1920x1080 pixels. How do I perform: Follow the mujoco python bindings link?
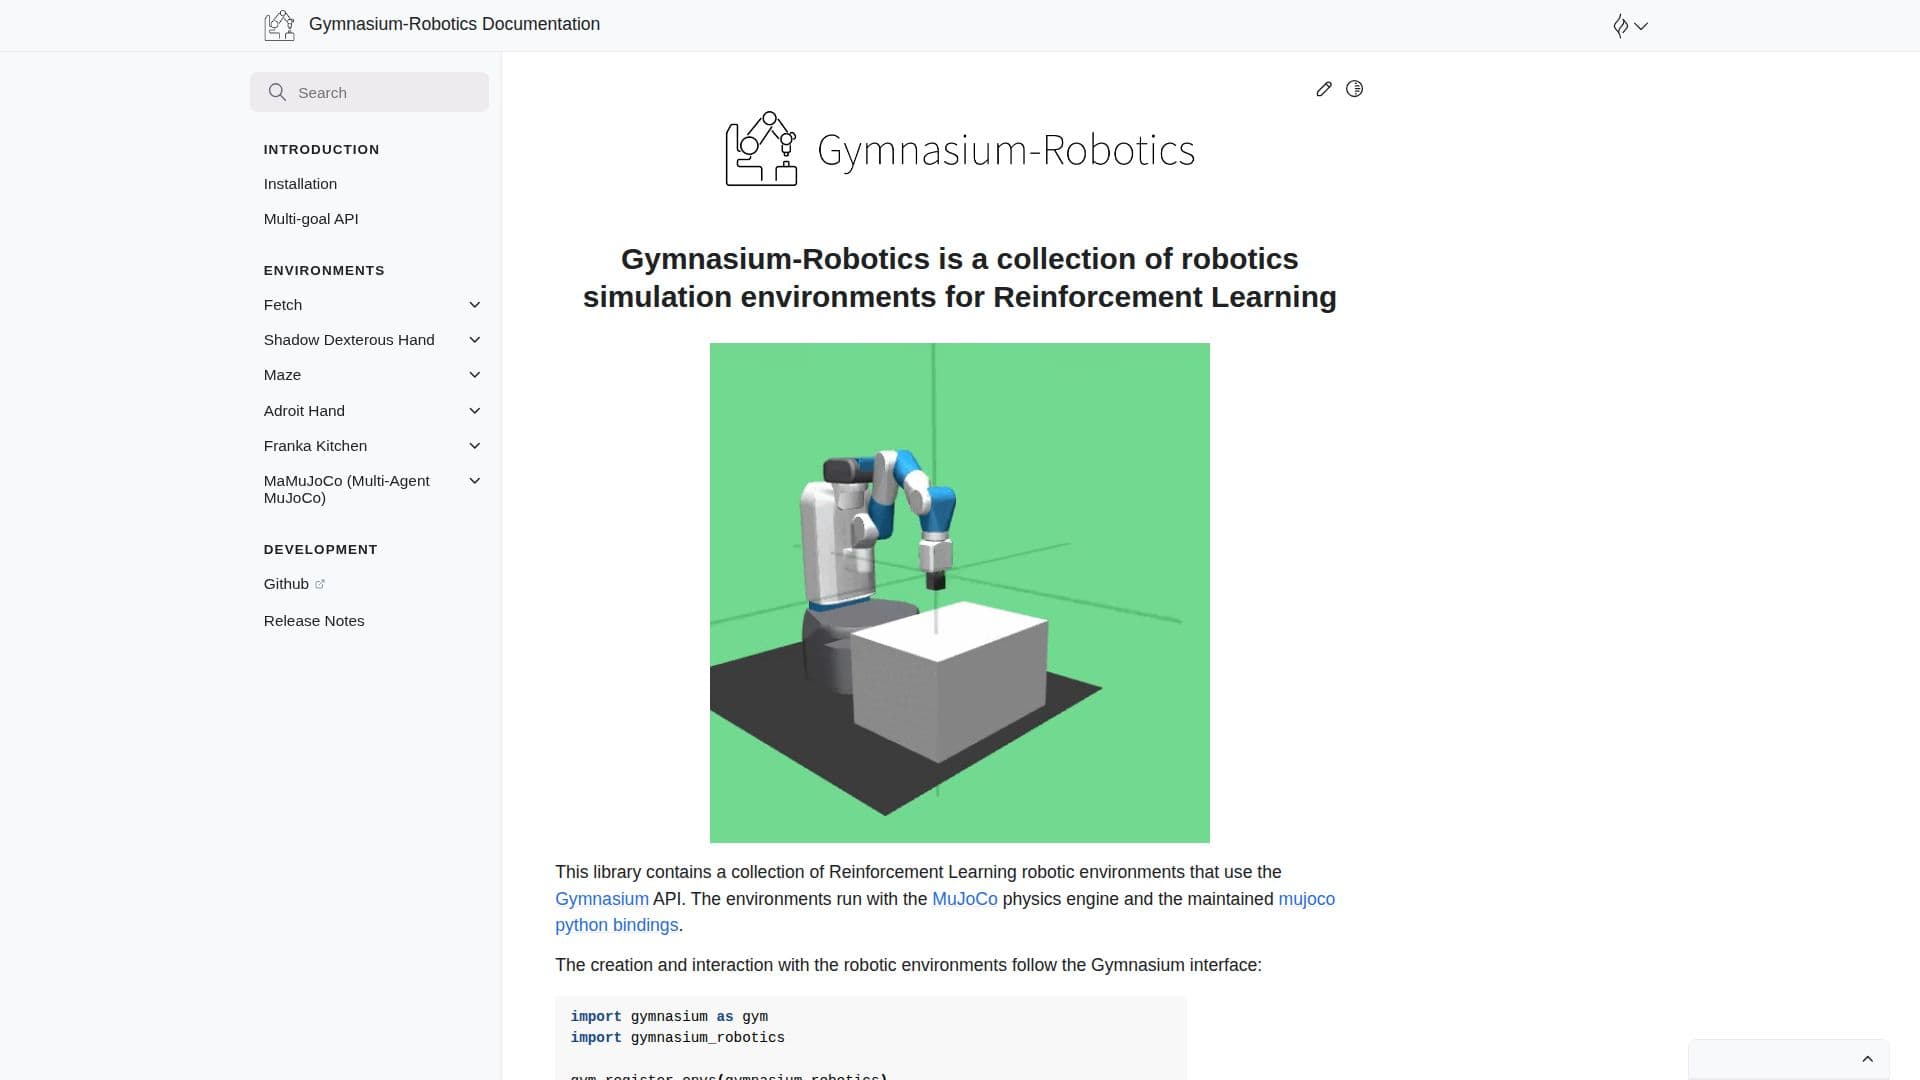click(x=945, y=912)
